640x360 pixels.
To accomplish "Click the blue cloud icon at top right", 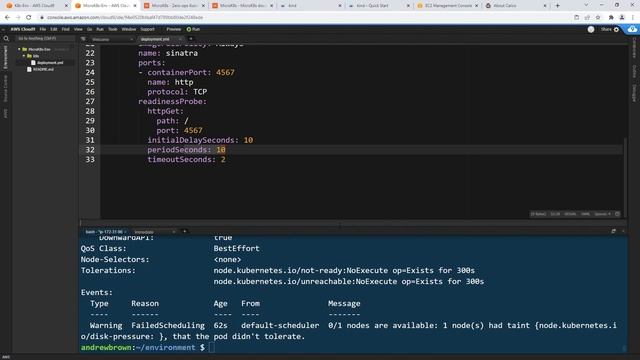I will coord(632,29).
